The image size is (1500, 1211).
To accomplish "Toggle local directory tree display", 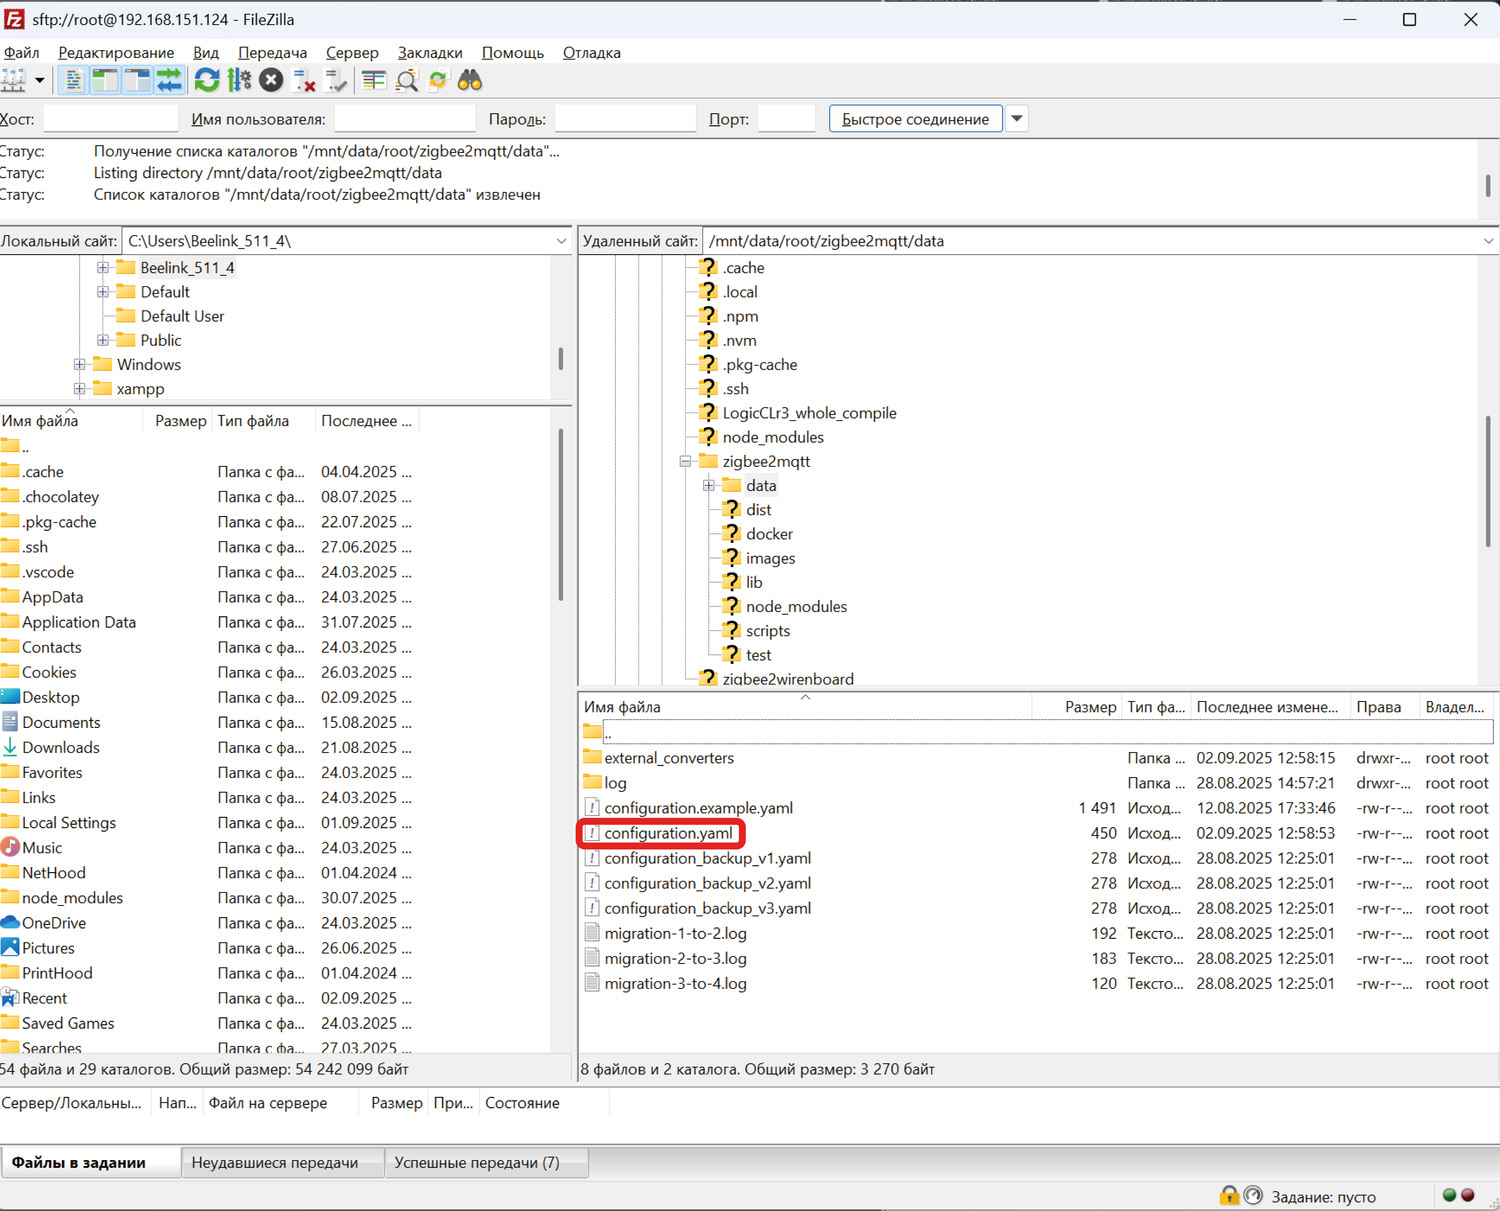I will [x=105, y=81].
